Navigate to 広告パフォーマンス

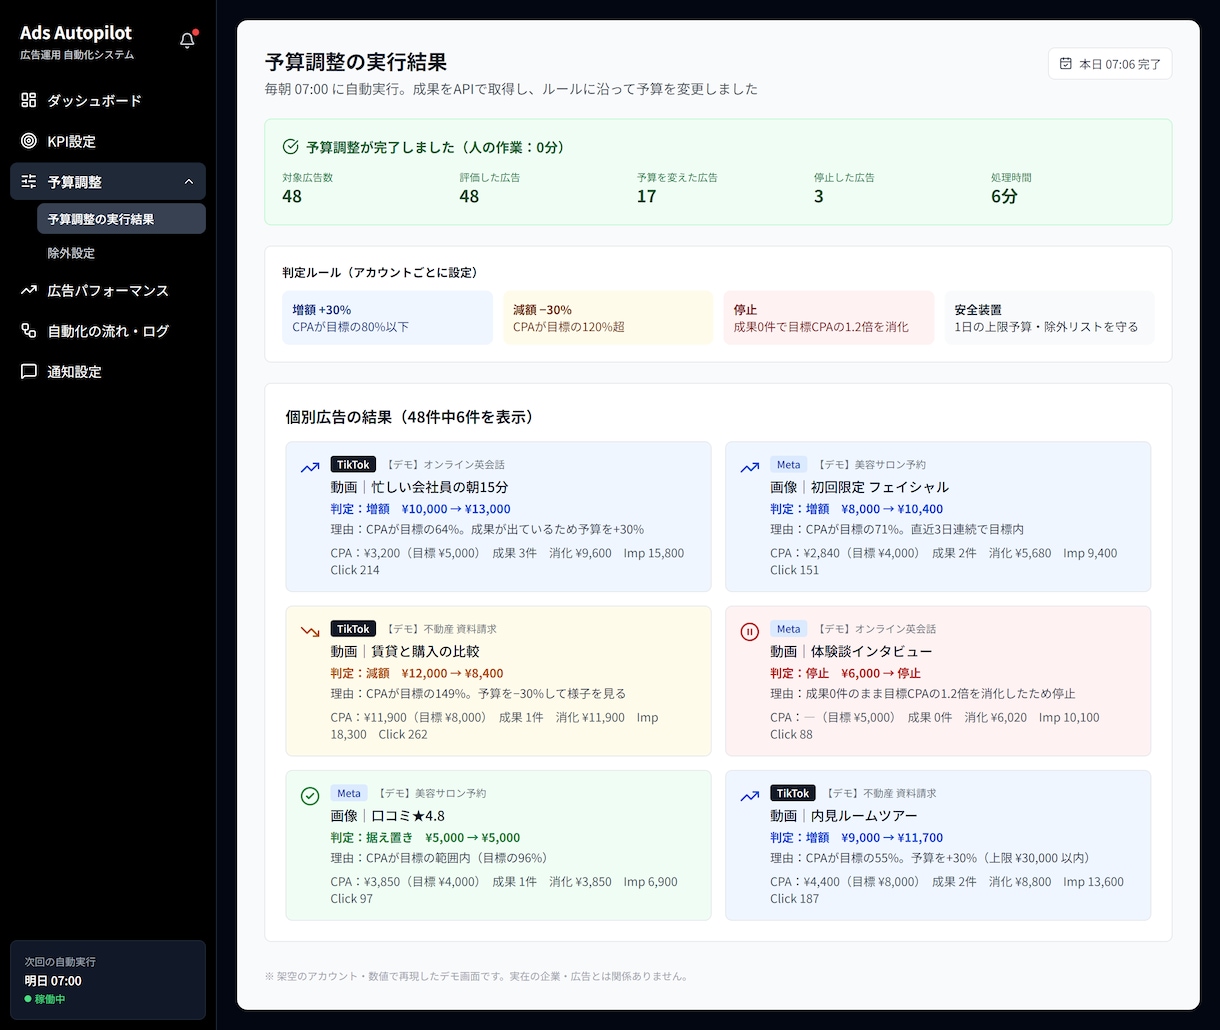click(x=108, y=290)
